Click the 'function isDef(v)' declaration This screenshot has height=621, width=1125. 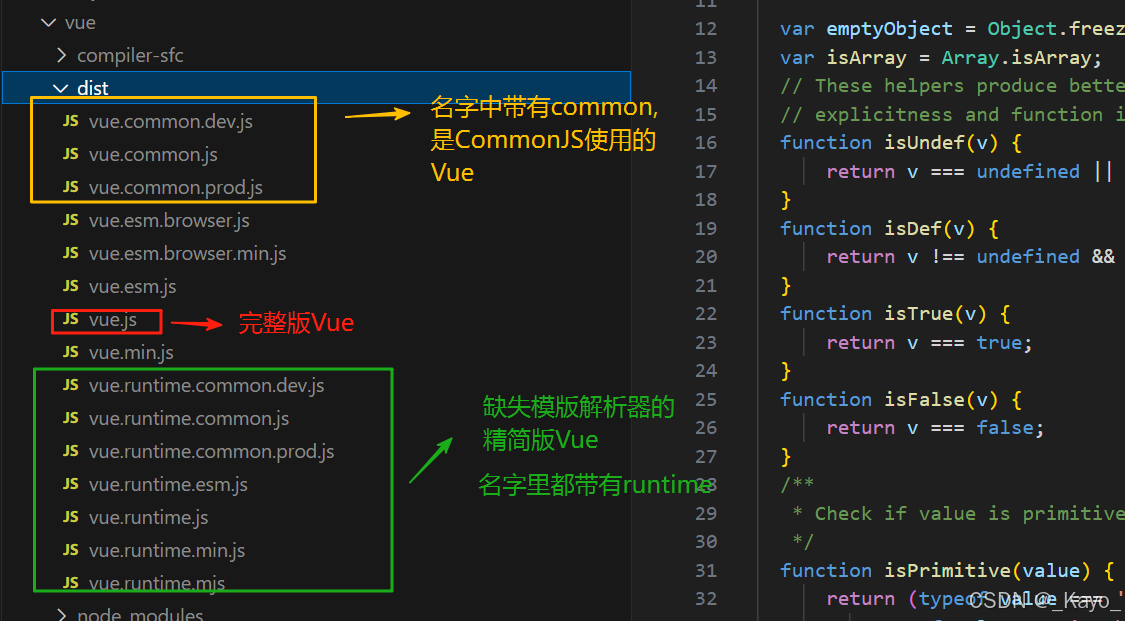pos(889,229)
